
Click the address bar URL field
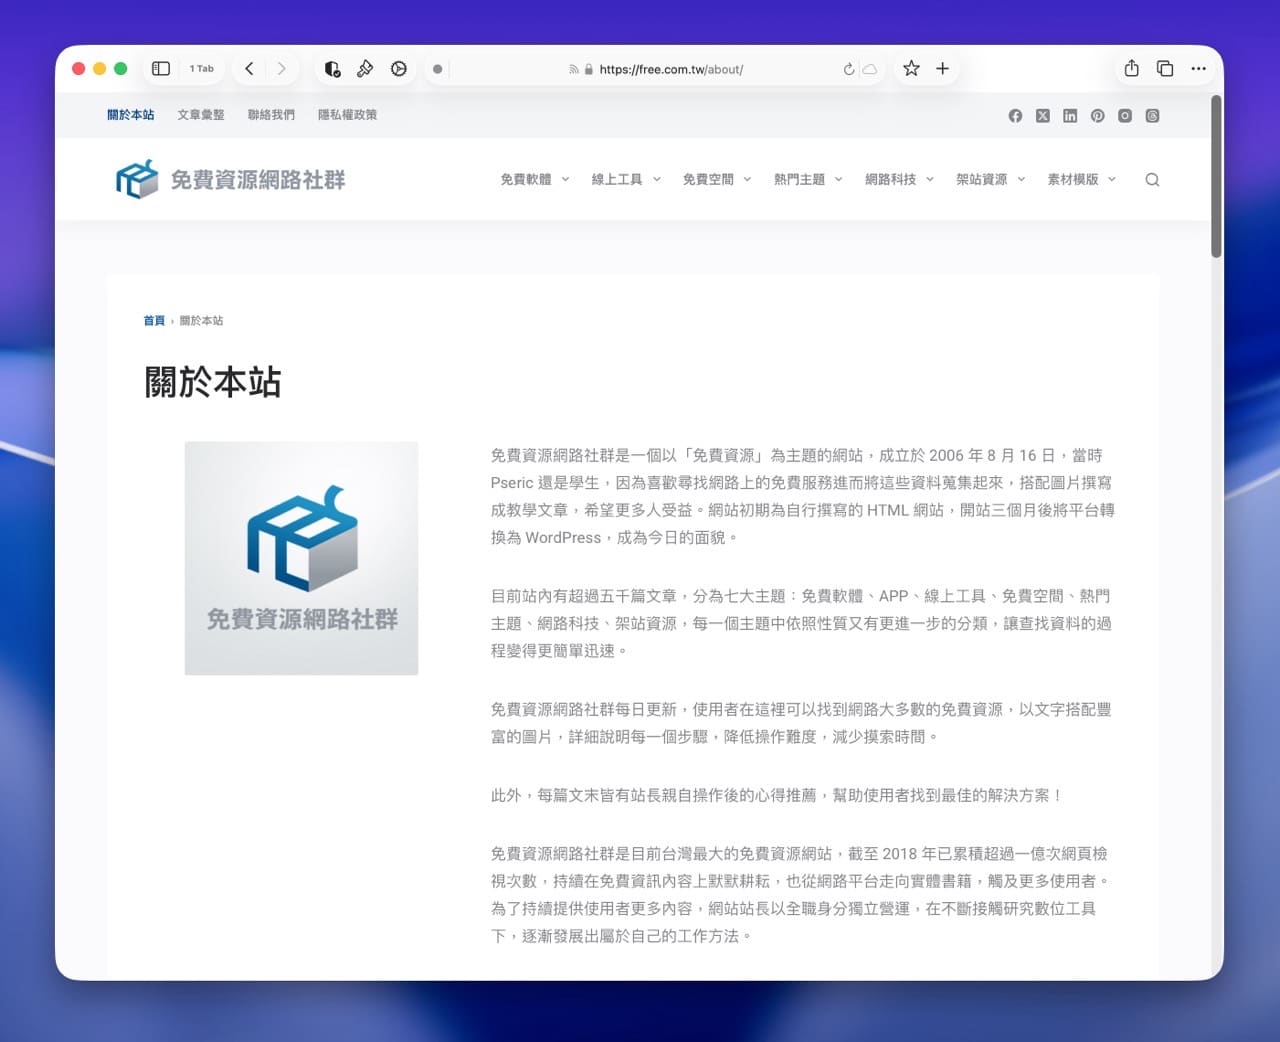668,69
